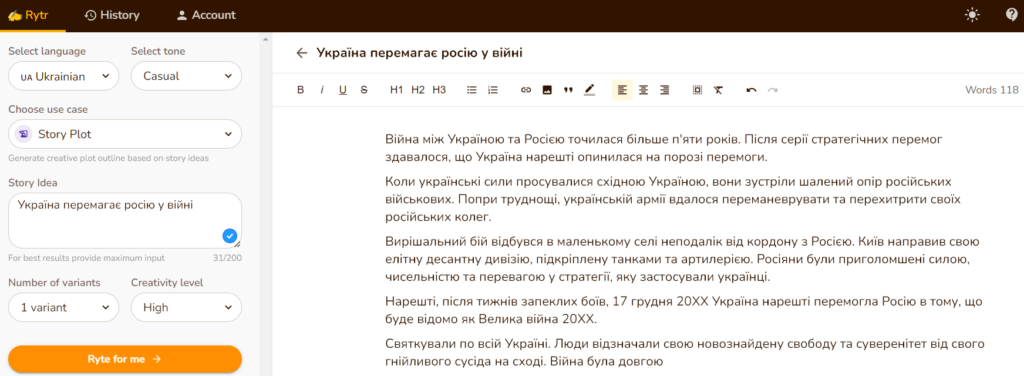Screen dimensions: 1024x376
Task: Insert a link with the link icon
Action: coord(526,90)
